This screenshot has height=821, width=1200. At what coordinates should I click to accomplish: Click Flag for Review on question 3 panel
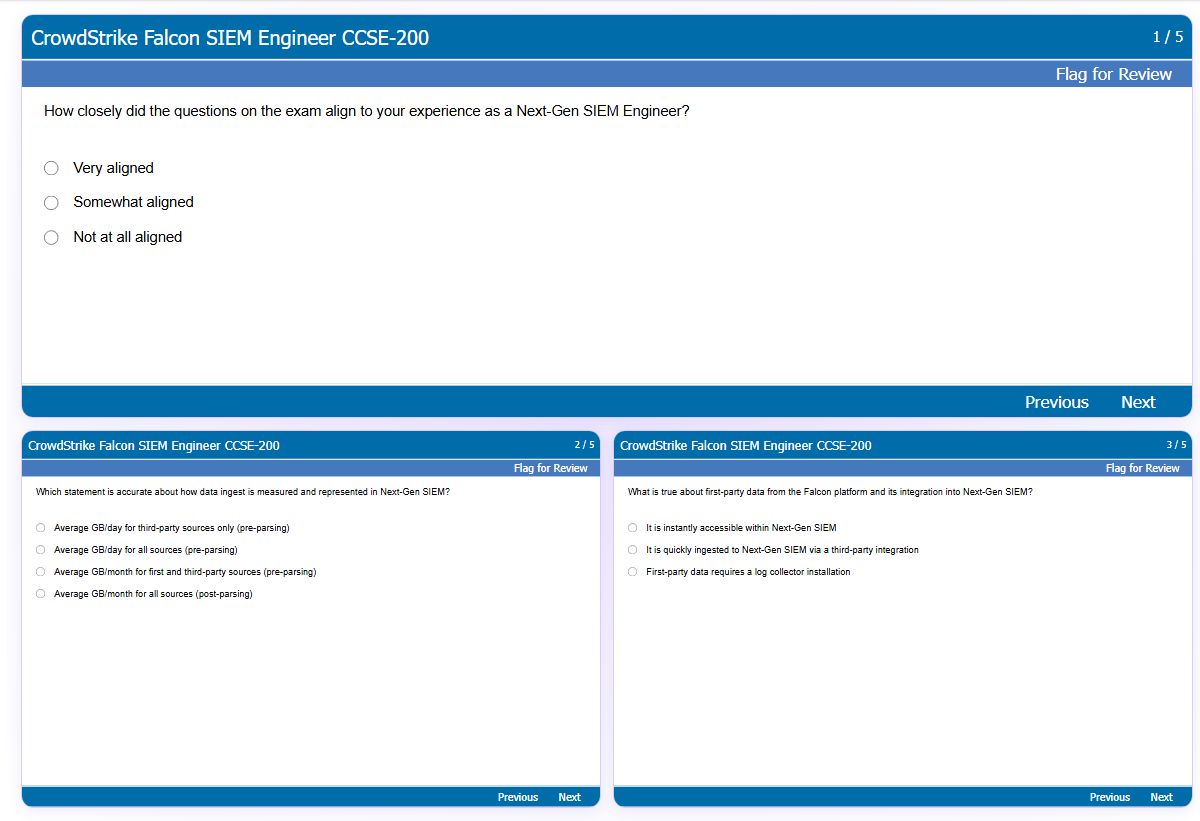(x=1143, y=468)
